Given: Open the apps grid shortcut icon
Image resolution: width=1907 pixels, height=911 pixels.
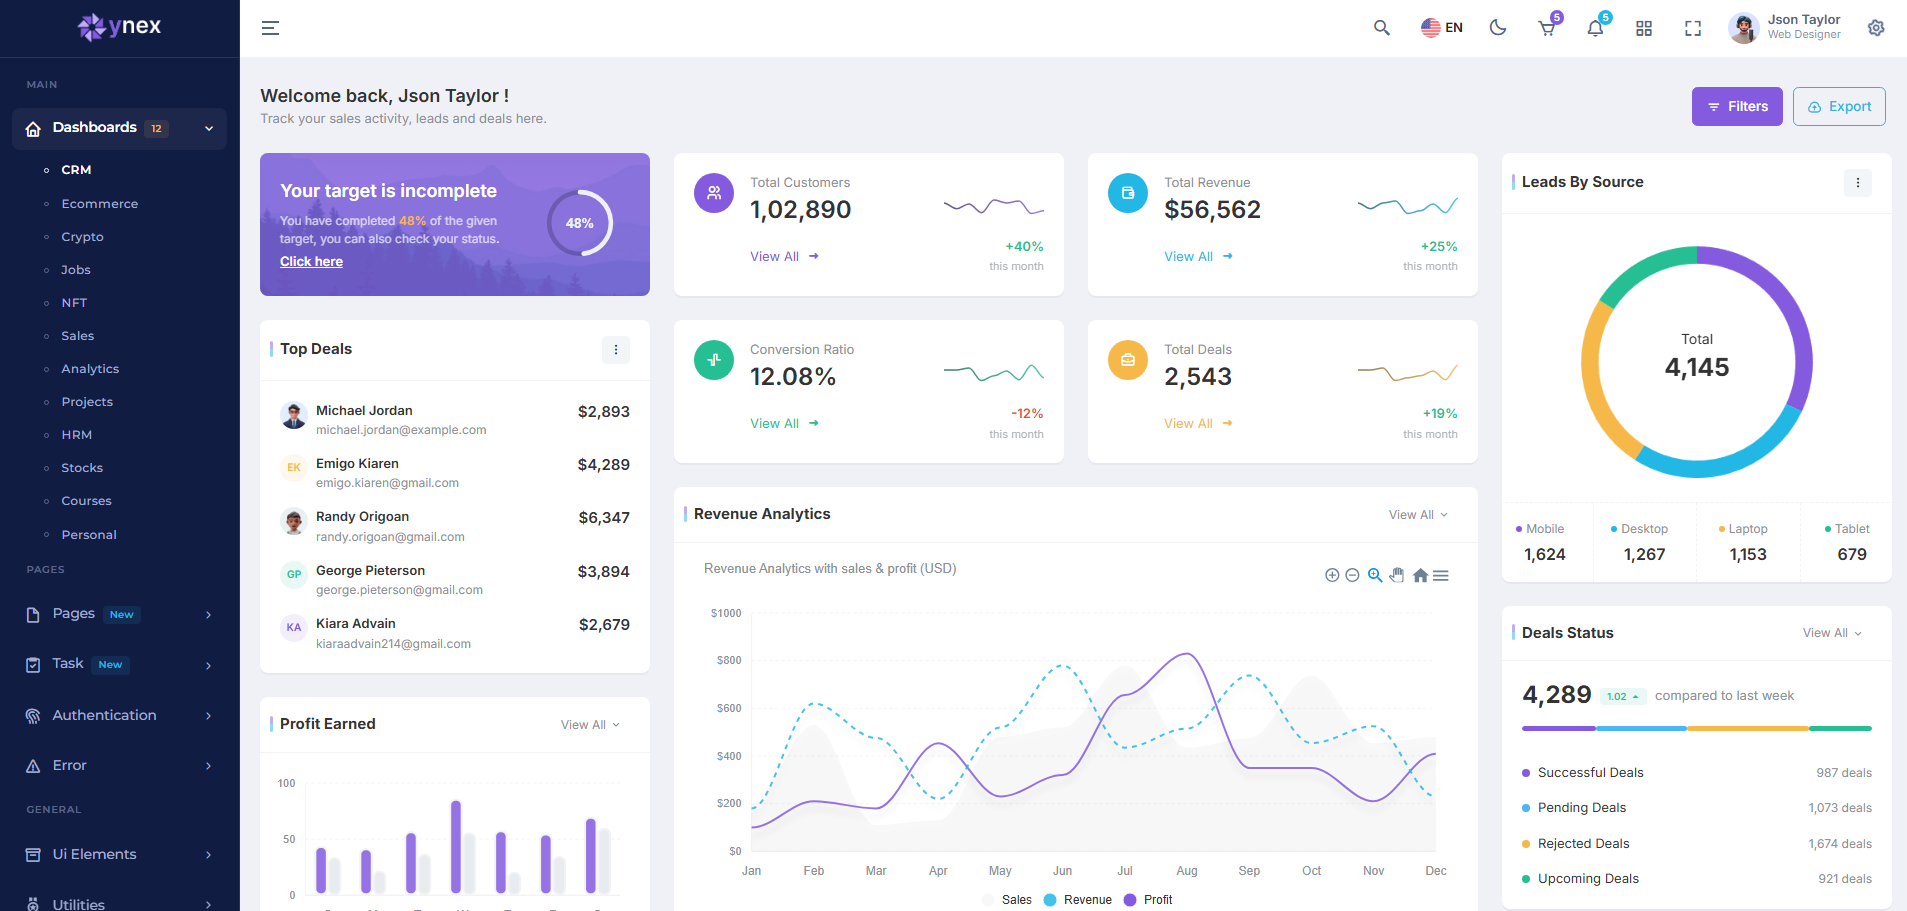Looking at the screenshot, I should [1644, 28].
